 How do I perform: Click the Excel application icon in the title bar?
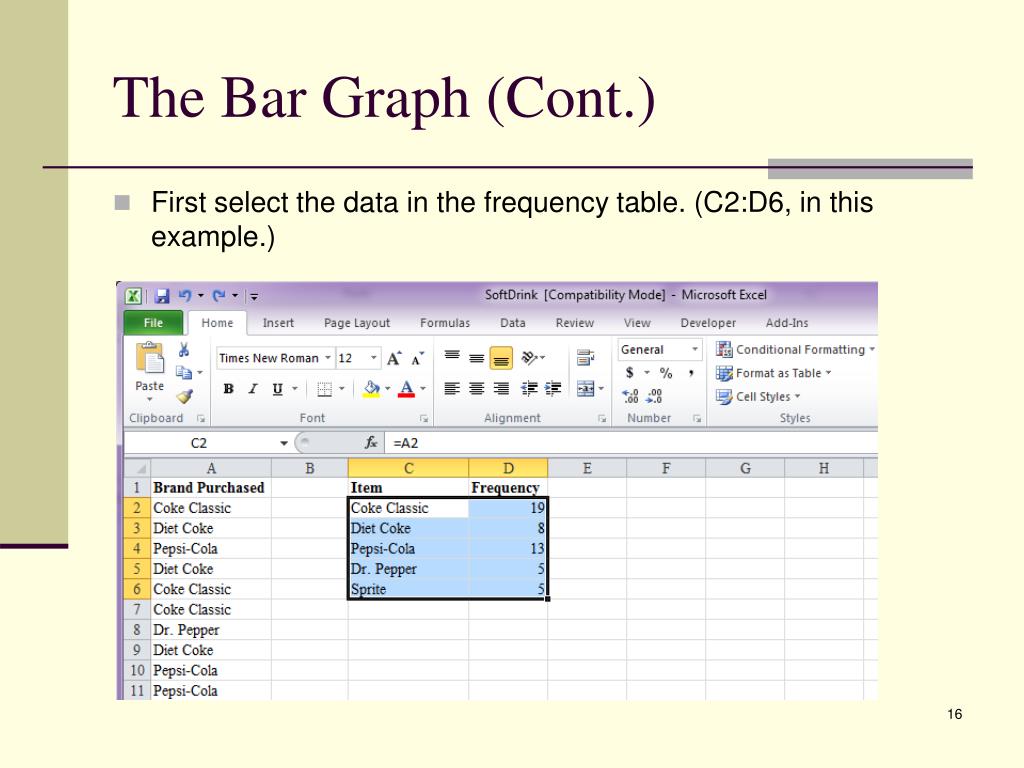point(133,296)
